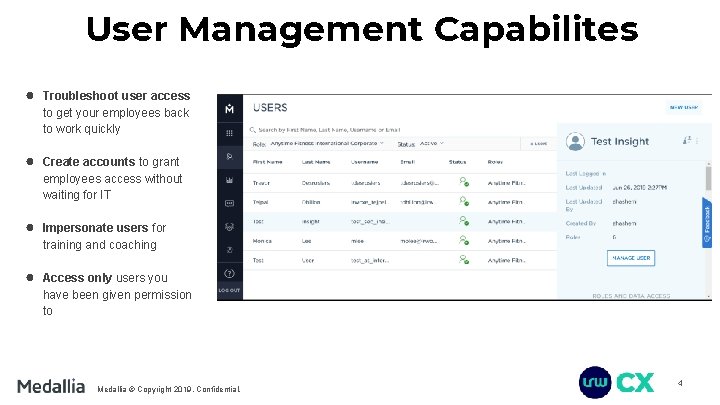Open the bar chart reports icon in the sidebar
This screenshot has width=720, height=405.
[230, 180]
